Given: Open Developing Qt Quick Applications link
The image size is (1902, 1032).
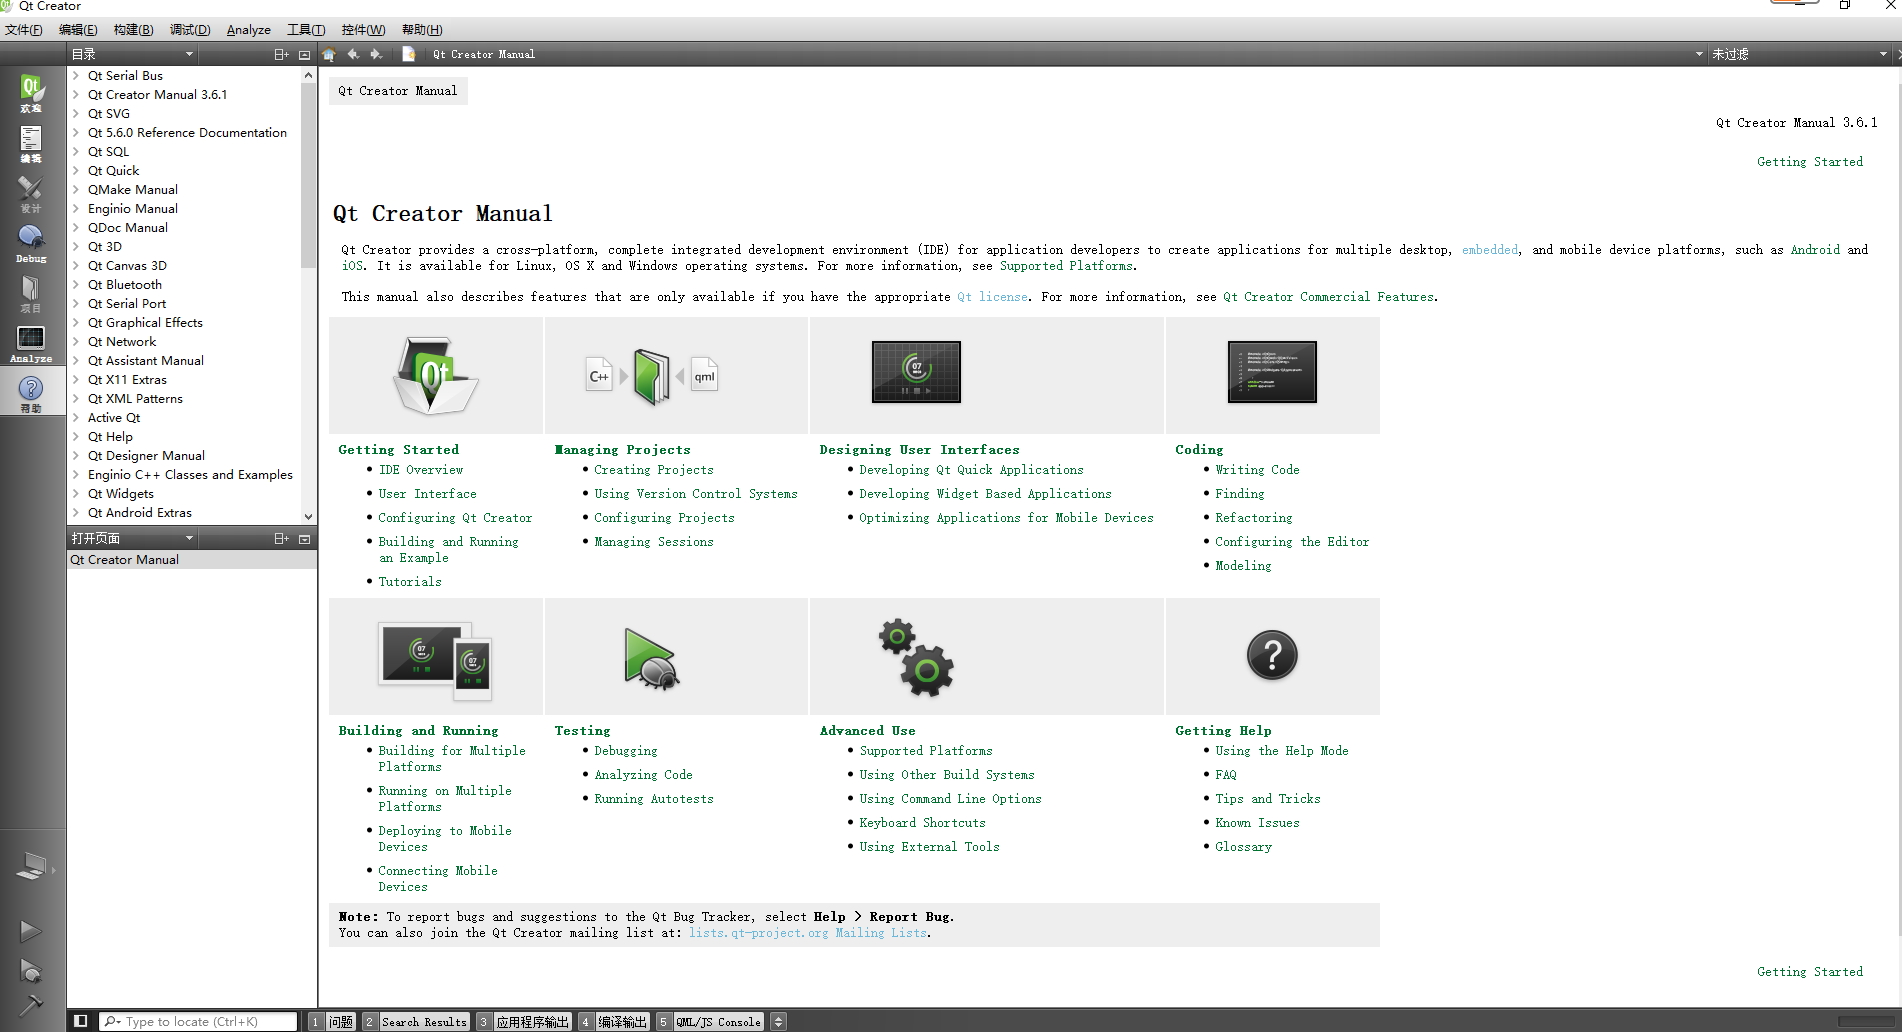Looking at the screenshot, I should coord(971,470).
